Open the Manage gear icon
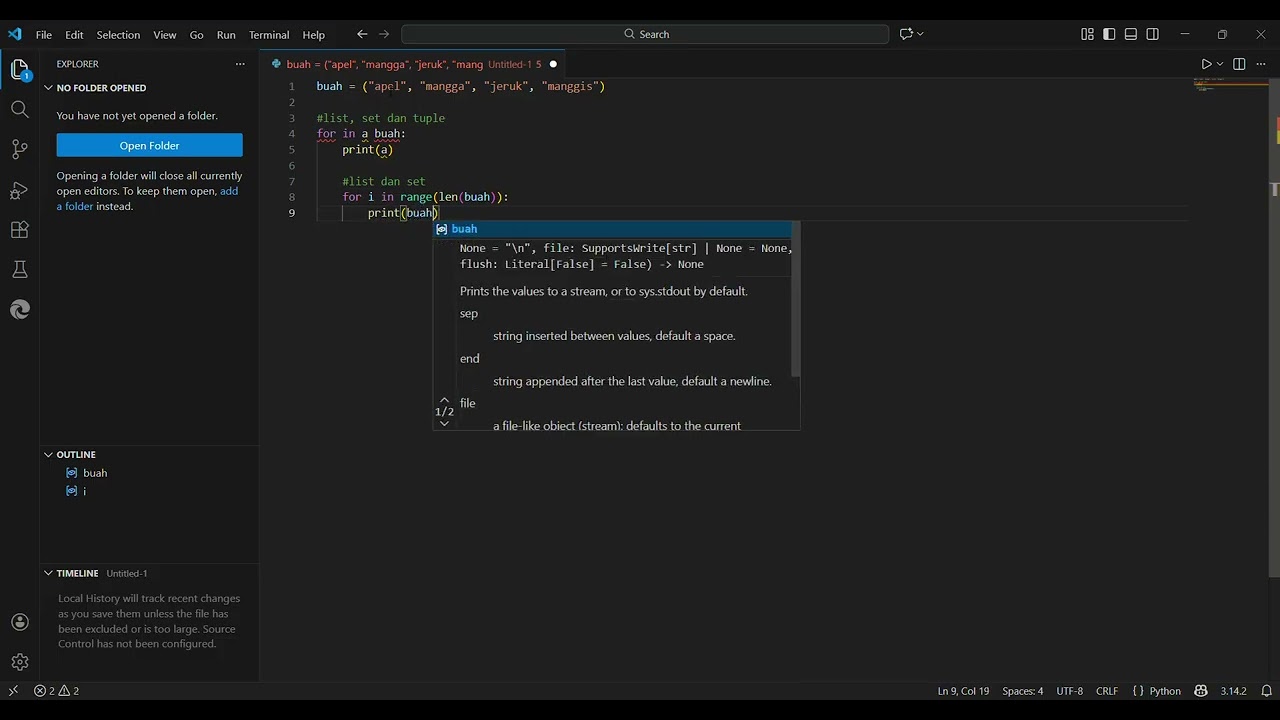The image size is (1280, 720). coord(20,662)
